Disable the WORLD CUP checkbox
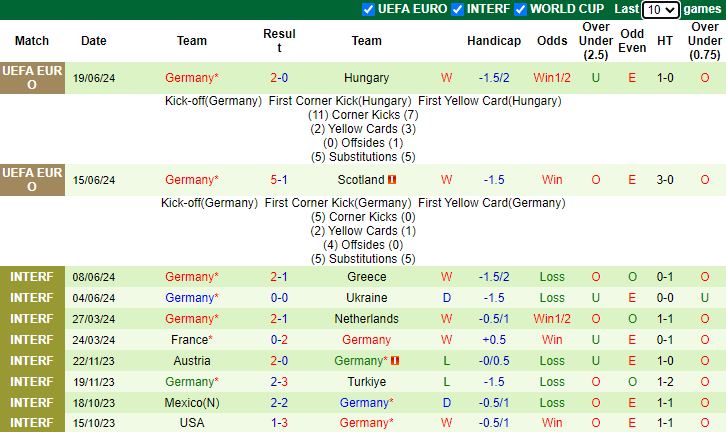This screenshot has height=432, width=726. 520,9
